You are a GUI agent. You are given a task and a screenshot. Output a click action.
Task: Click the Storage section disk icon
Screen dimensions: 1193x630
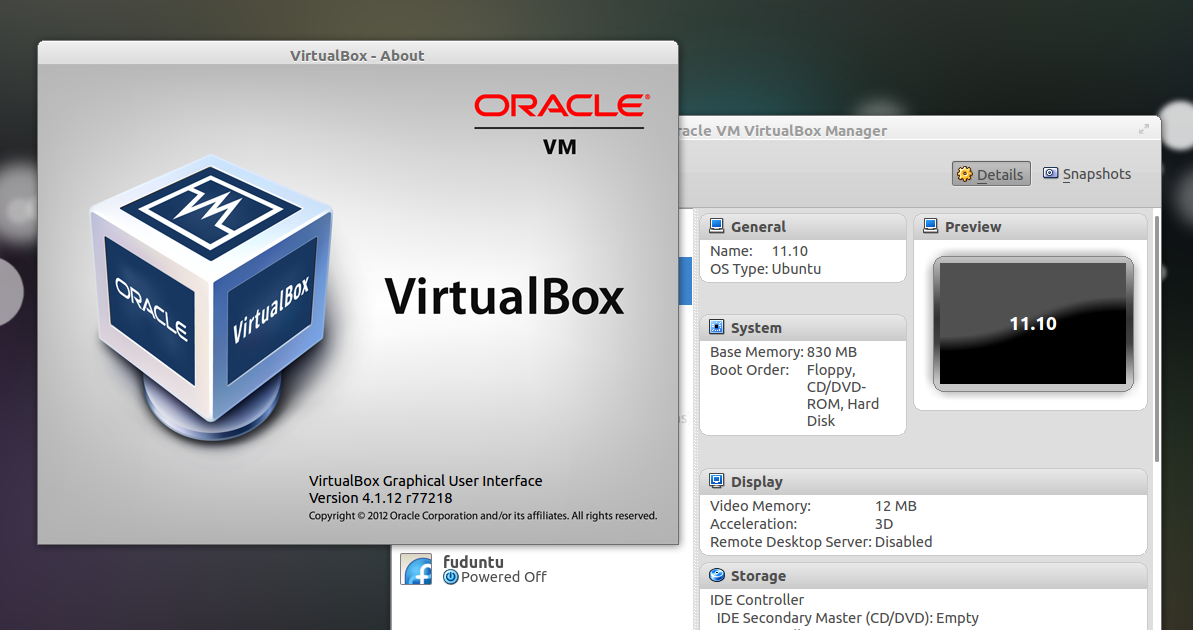click(716, 575)
